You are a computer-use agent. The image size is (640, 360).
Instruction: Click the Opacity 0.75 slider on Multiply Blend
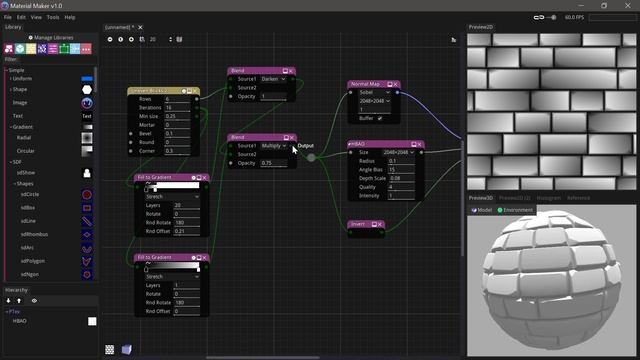[273, 163]
